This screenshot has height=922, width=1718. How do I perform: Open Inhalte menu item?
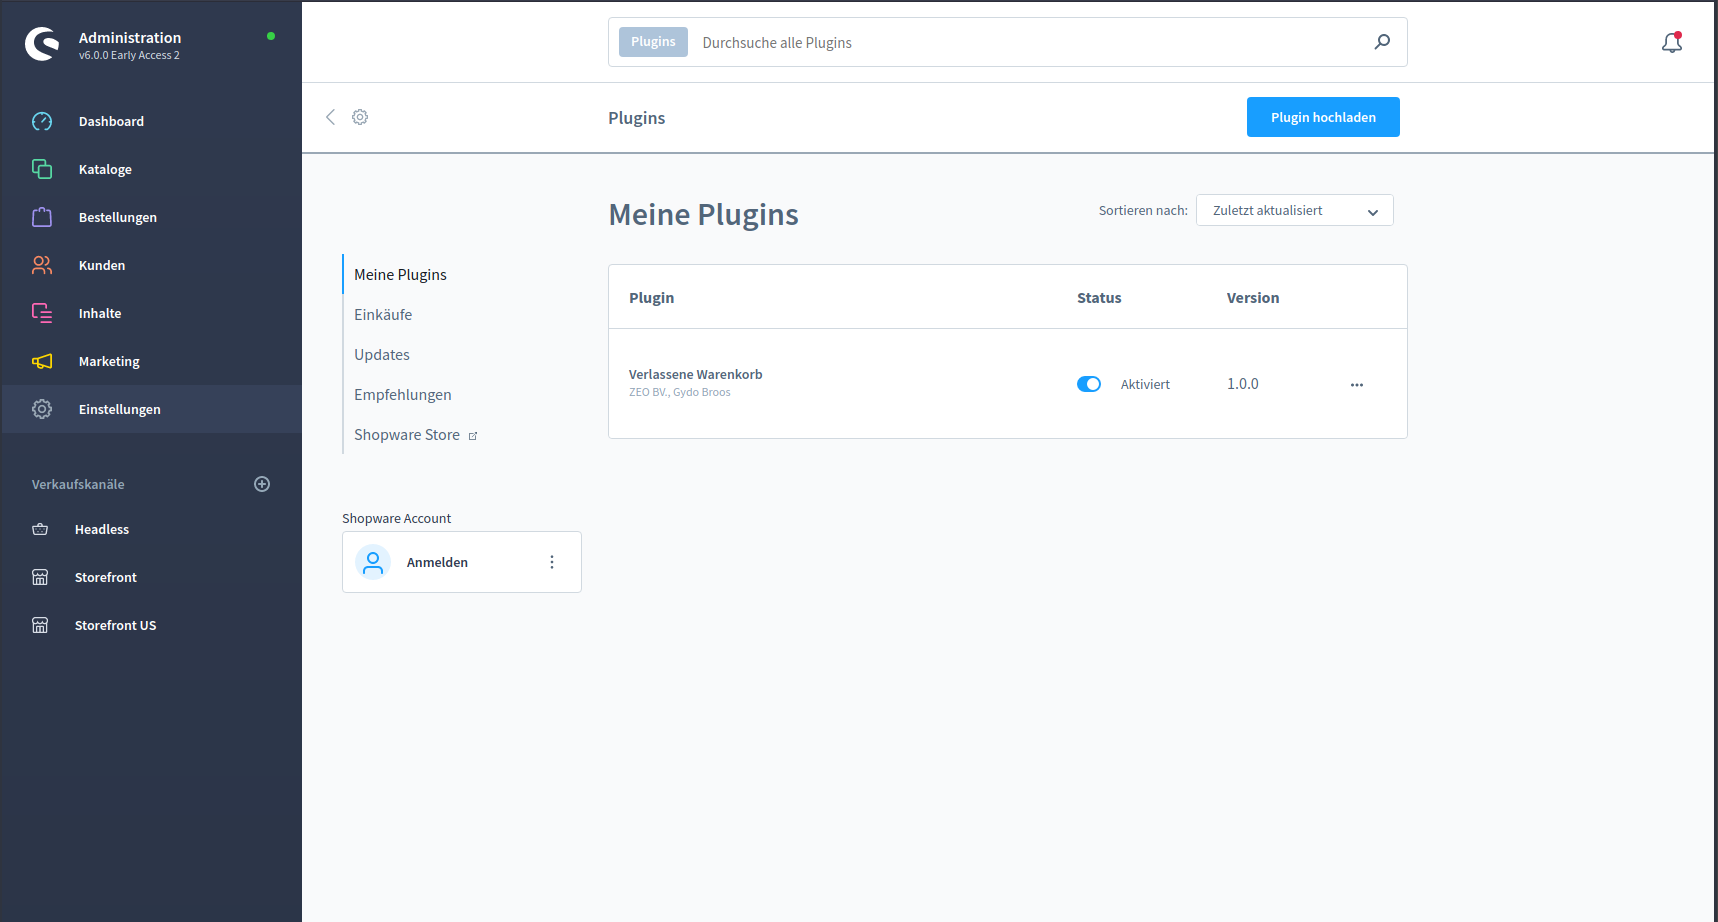tap(152, 313)
